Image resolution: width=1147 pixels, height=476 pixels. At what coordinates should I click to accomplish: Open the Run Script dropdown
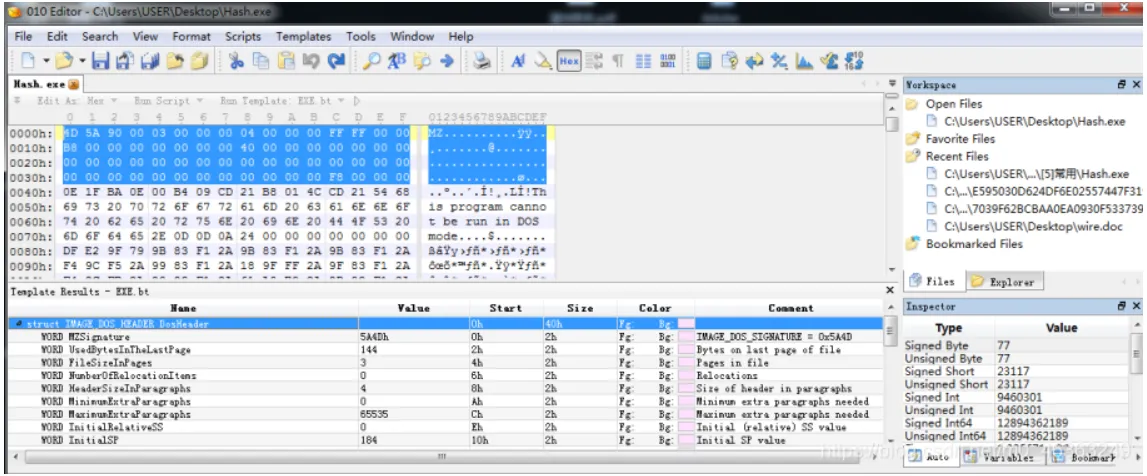pos(168,101)
